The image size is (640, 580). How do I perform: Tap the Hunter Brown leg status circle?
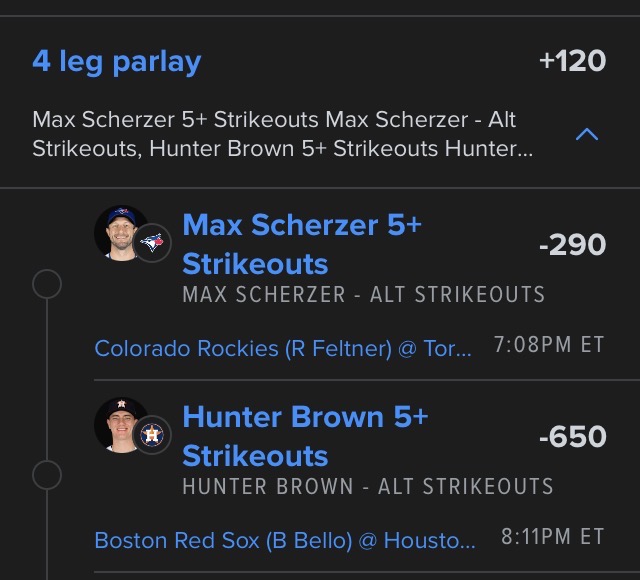tap(47, 473)
